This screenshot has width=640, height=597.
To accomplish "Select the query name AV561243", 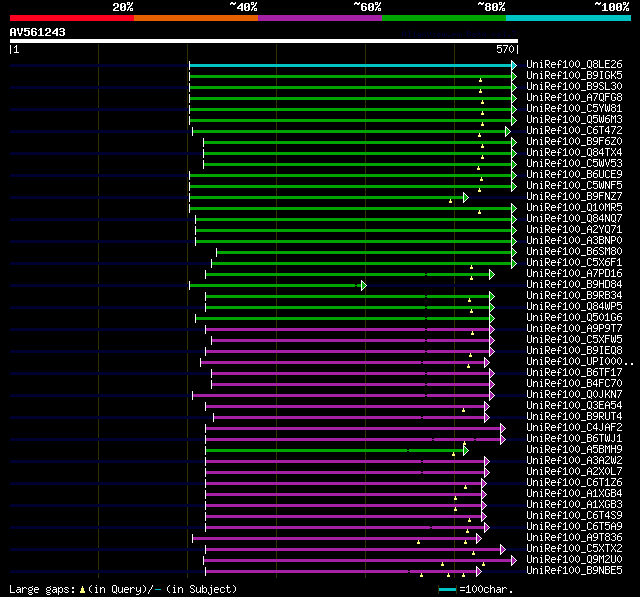I will click(x=38, y=32).
